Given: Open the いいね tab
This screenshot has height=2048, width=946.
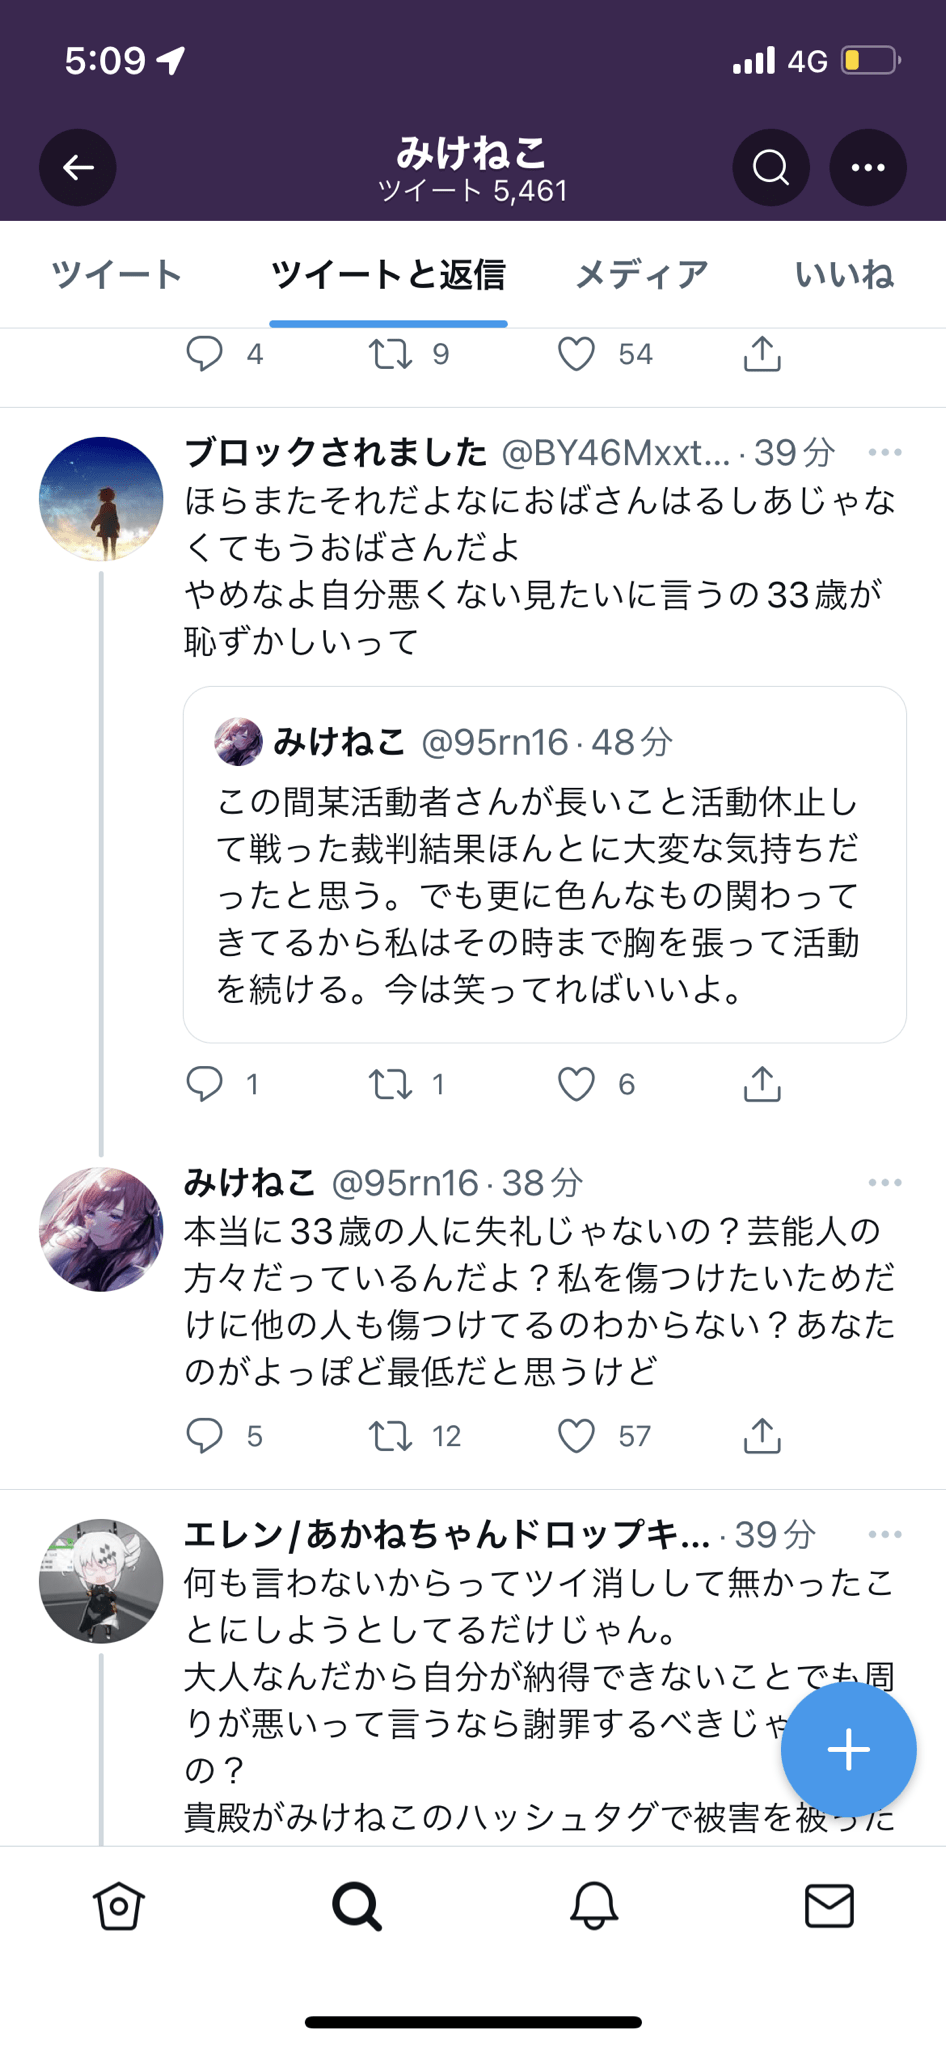Looking at the screenshot, I should click(843, 274).
